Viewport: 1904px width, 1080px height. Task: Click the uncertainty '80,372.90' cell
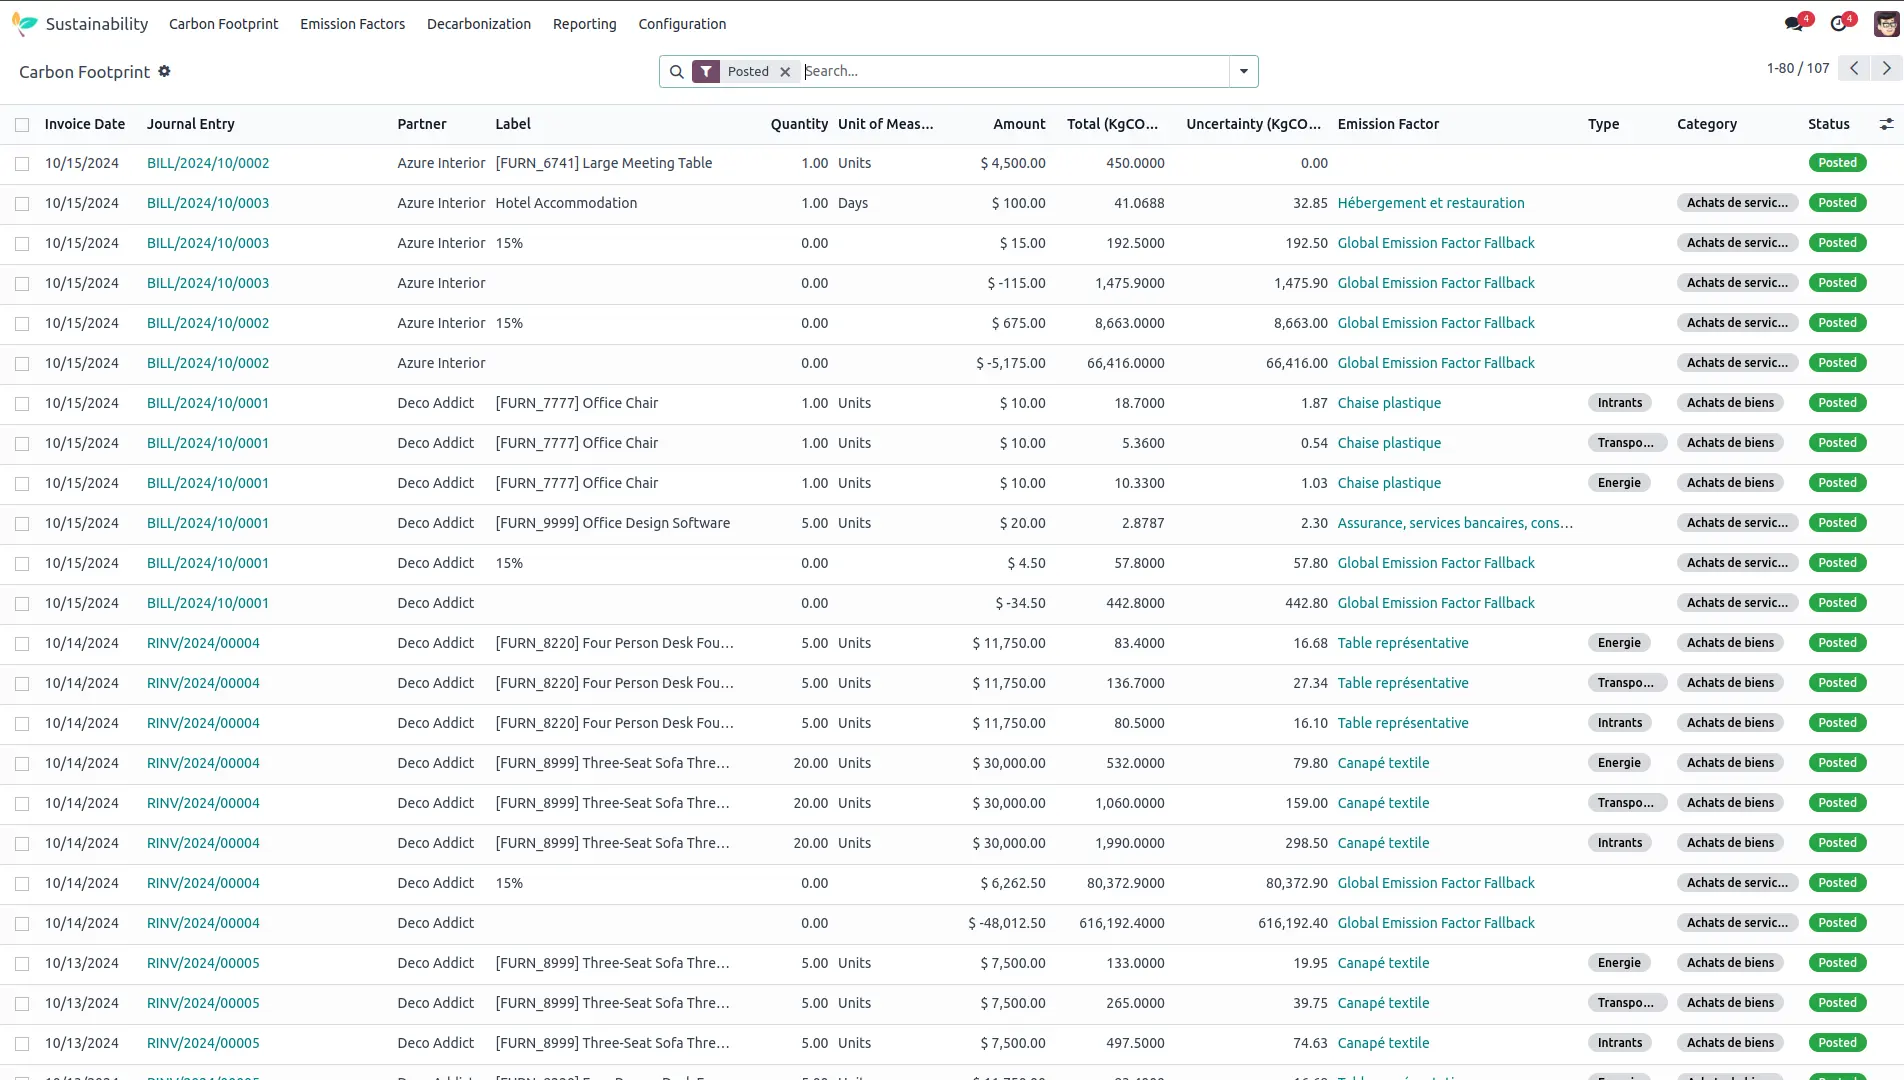1296,883
